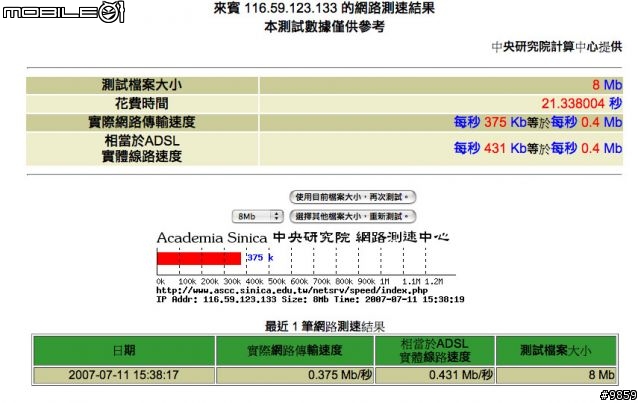Viewport: 640px width, 403px height.
Task: Click the Mobile01 logo
Action: click(63, 12)
